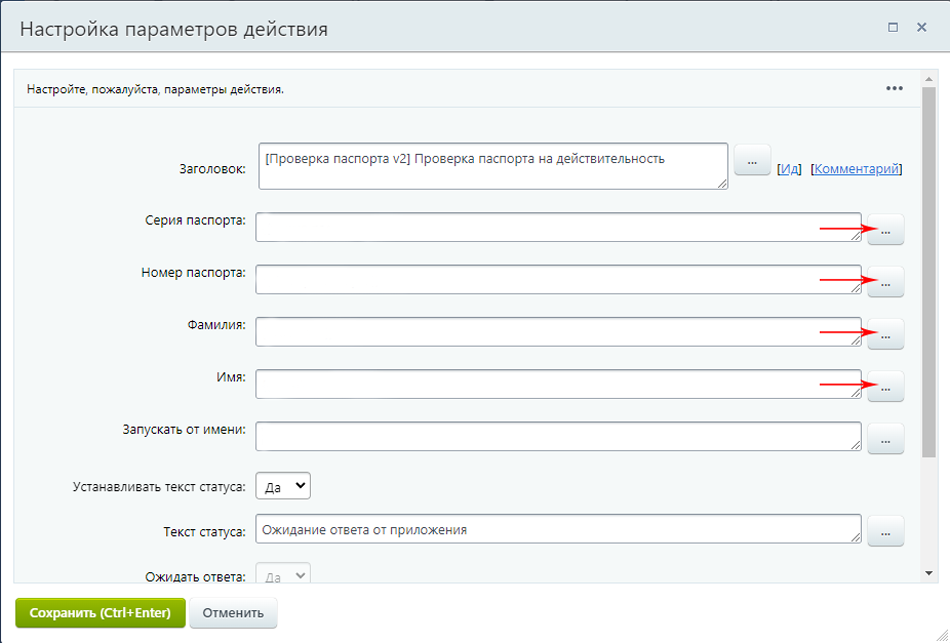This screenshot has height=643, width=950.
Task: Open value picker for Фамилия field
Action: pyautogui.click(x=885, y=334)
